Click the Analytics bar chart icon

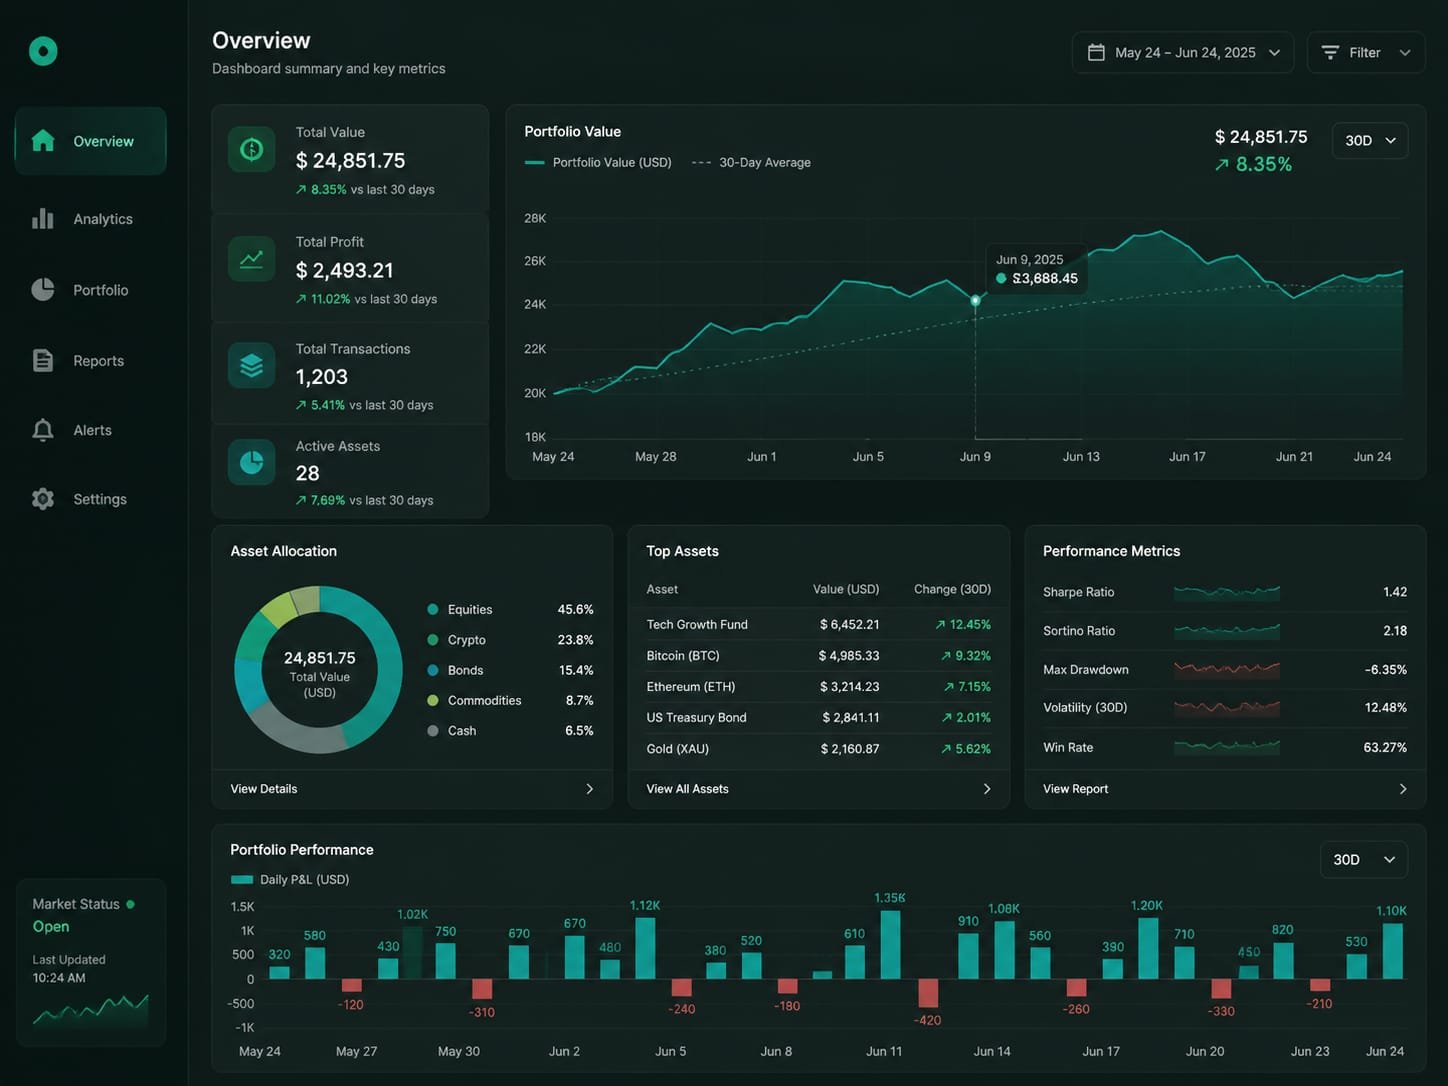pos(43,218)
